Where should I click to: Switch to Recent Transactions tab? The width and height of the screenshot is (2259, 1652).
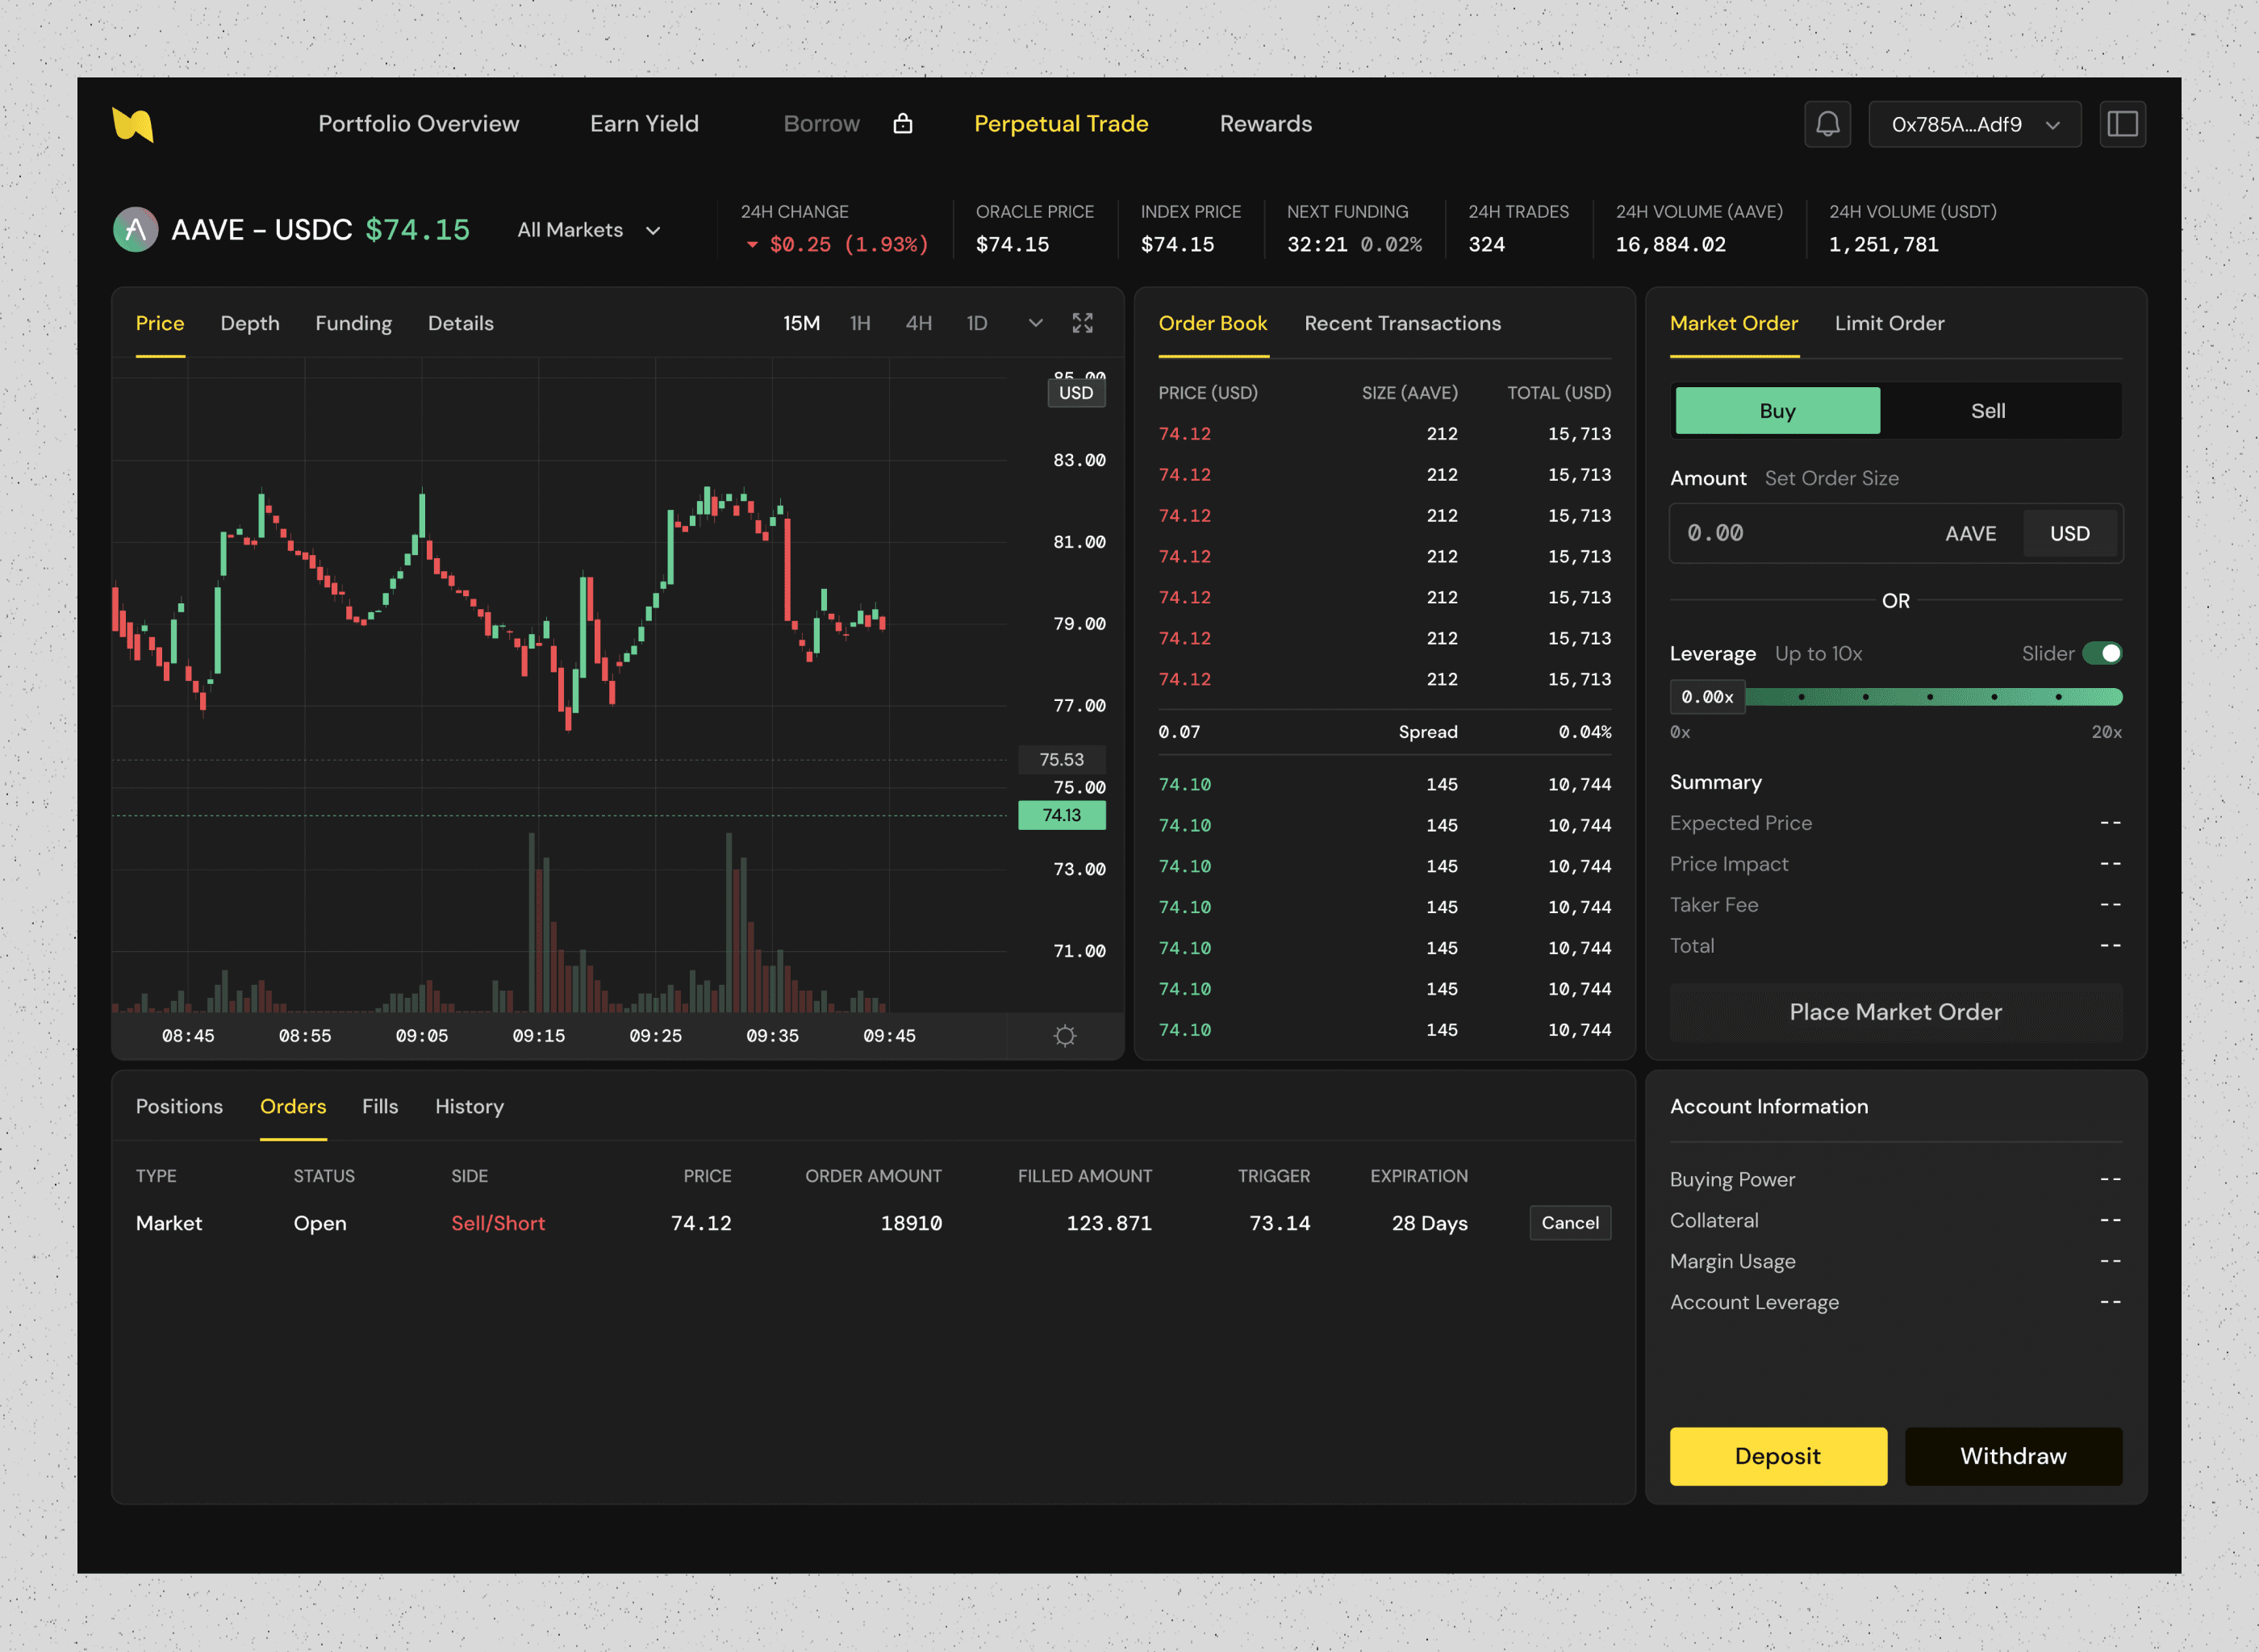pos(1402,323)
